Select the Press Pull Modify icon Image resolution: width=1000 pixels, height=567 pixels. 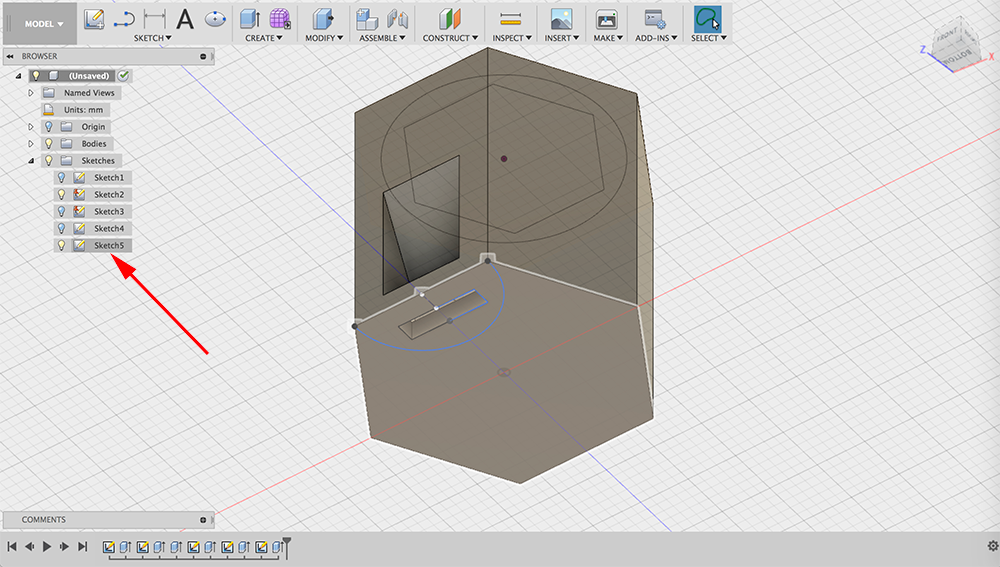tap(323, 19)
